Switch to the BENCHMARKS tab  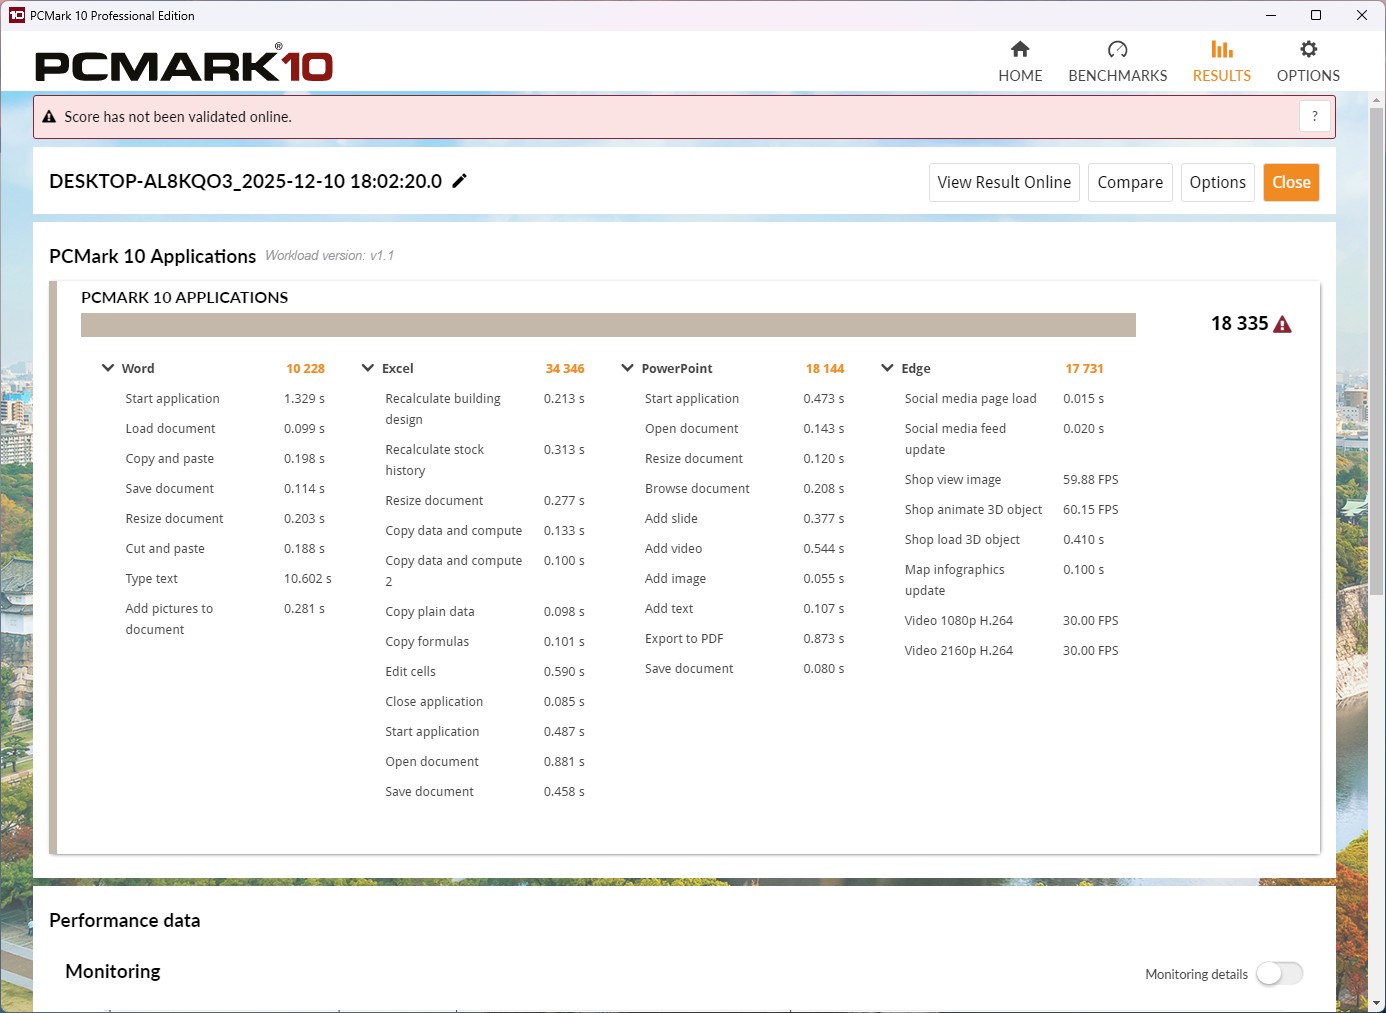pos(1117,76)
